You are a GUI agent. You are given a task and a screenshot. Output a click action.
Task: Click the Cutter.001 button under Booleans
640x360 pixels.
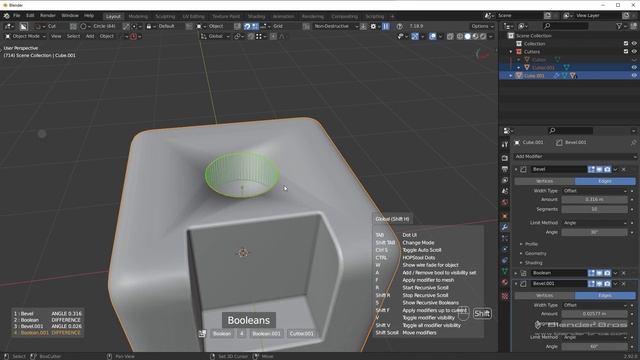[x=302, y=334]
